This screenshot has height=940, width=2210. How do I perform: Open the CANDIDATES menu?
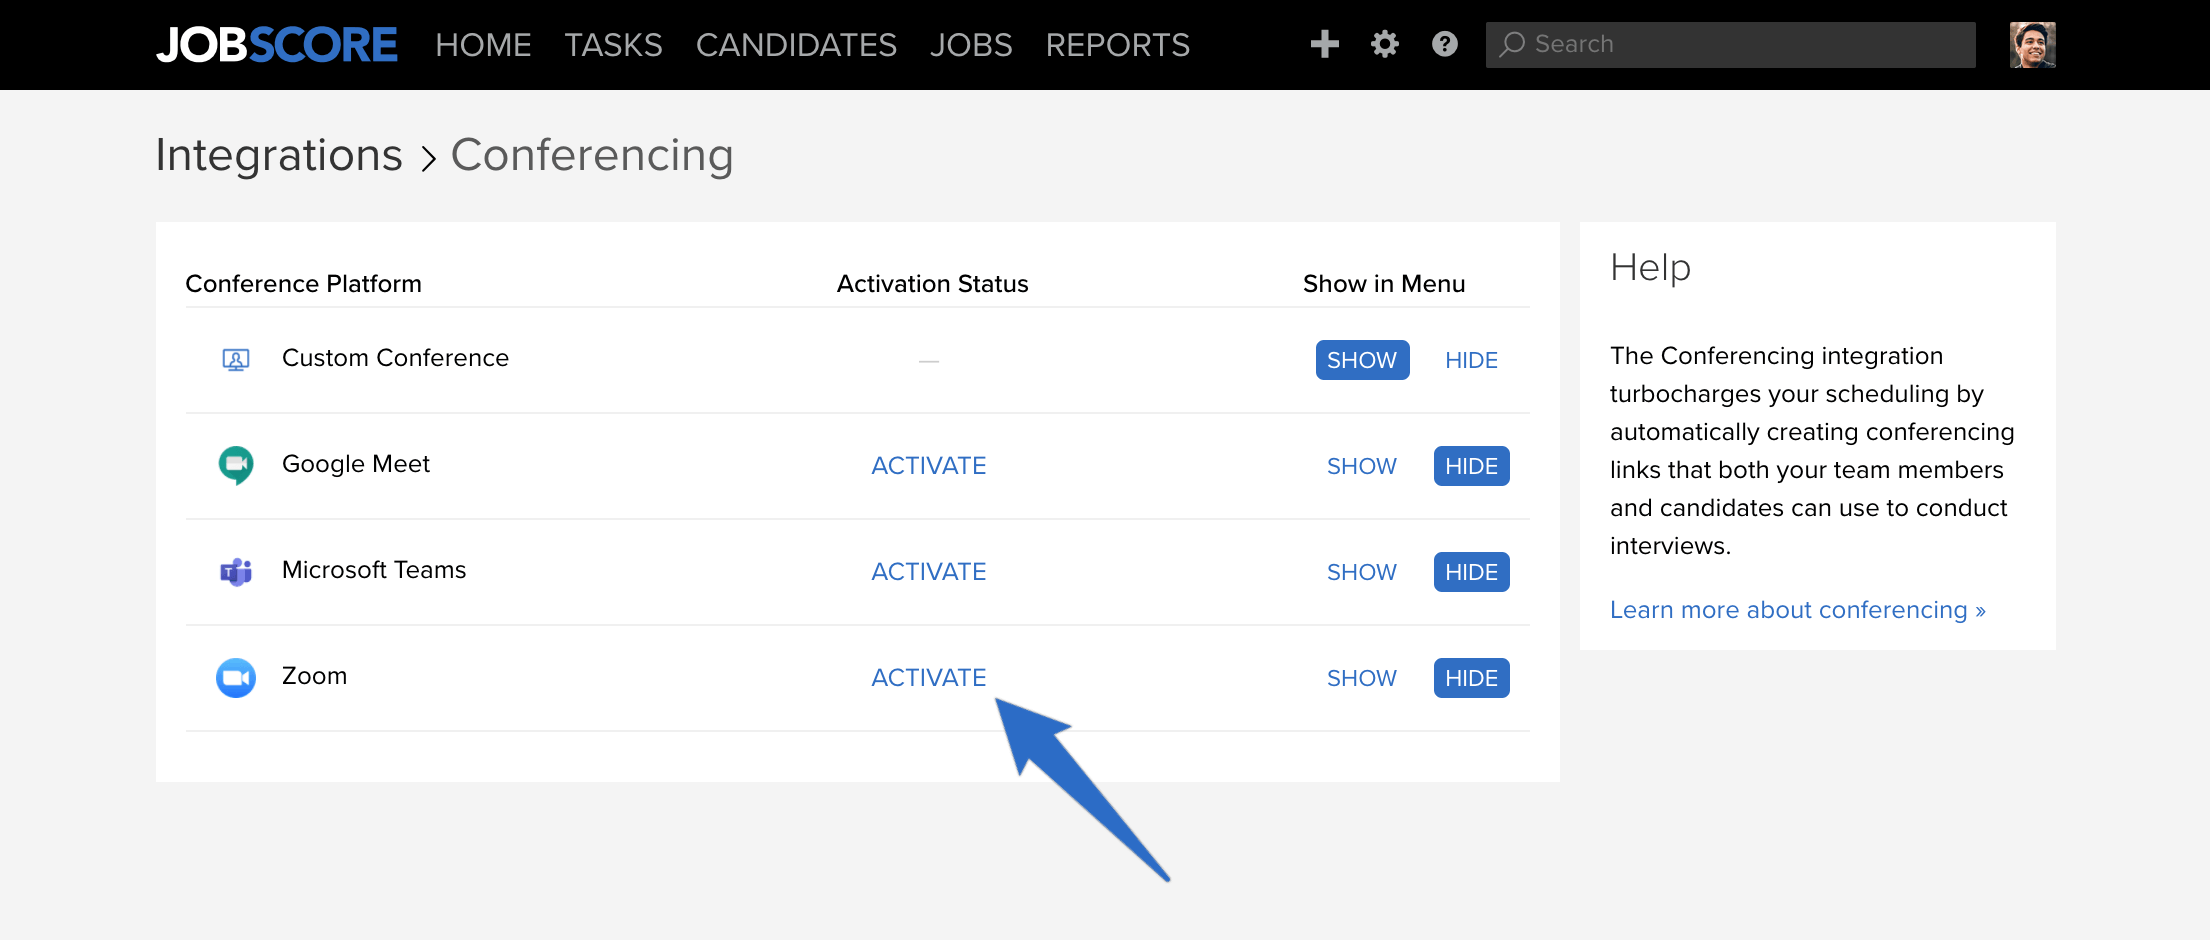796,45
